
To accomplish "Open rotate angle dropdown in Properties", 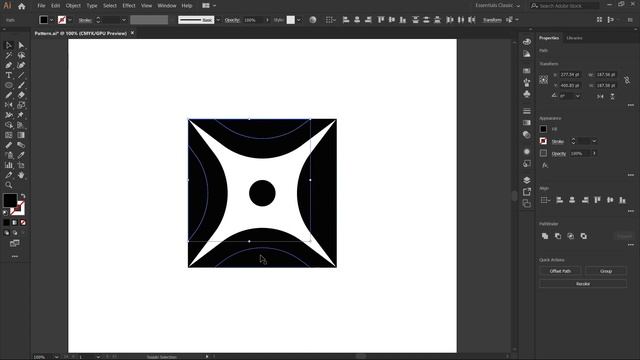I will click(x=577, y=96).
